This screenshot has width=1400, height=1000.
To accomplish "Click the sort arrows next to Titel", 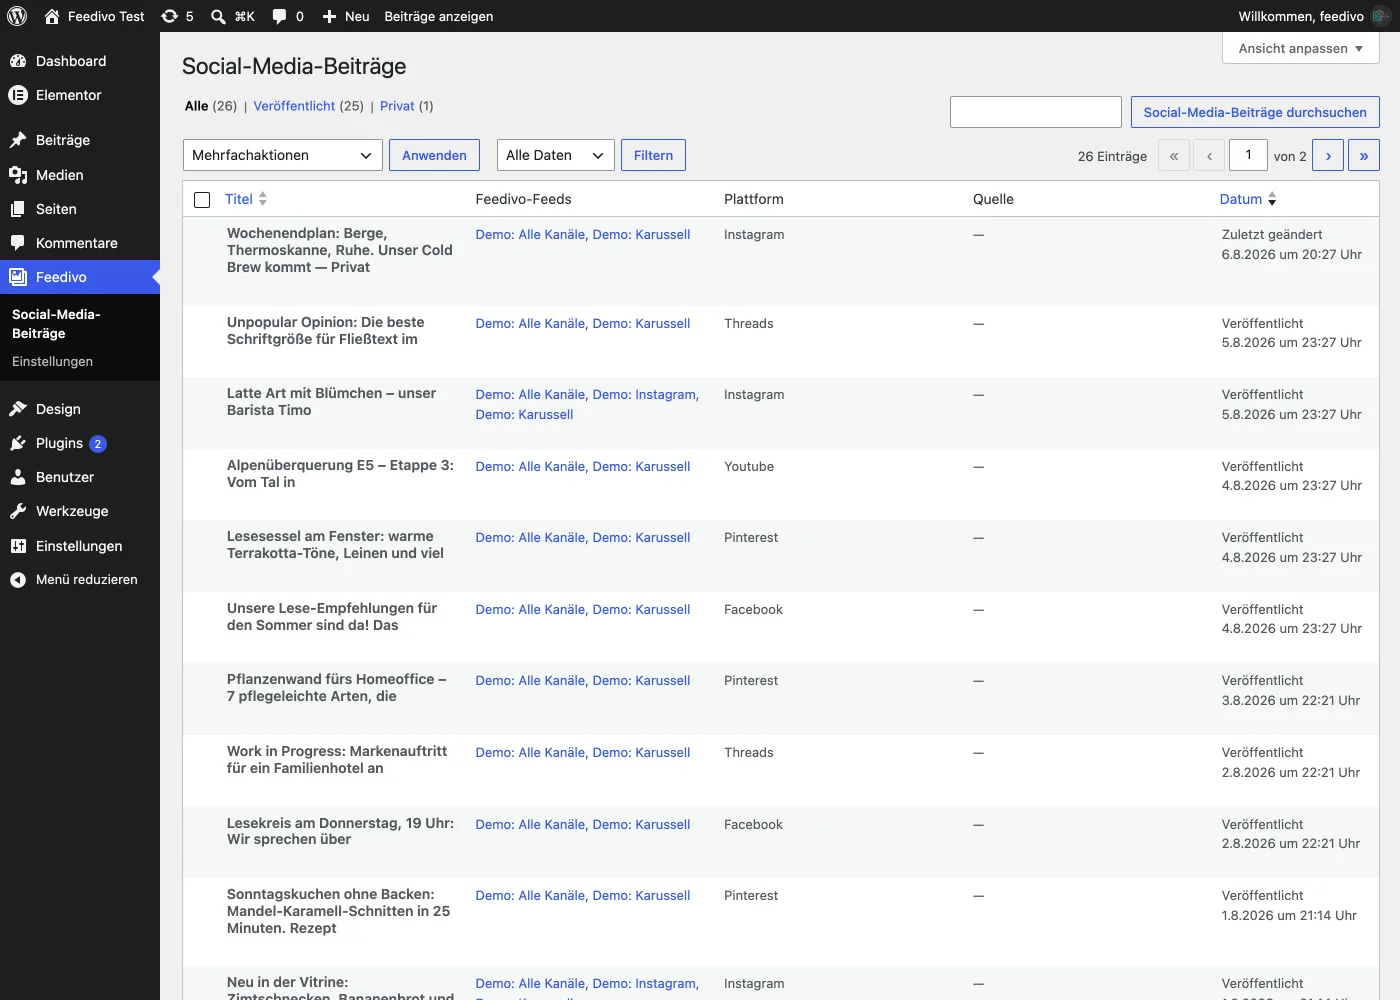I will tap(263, 199).
